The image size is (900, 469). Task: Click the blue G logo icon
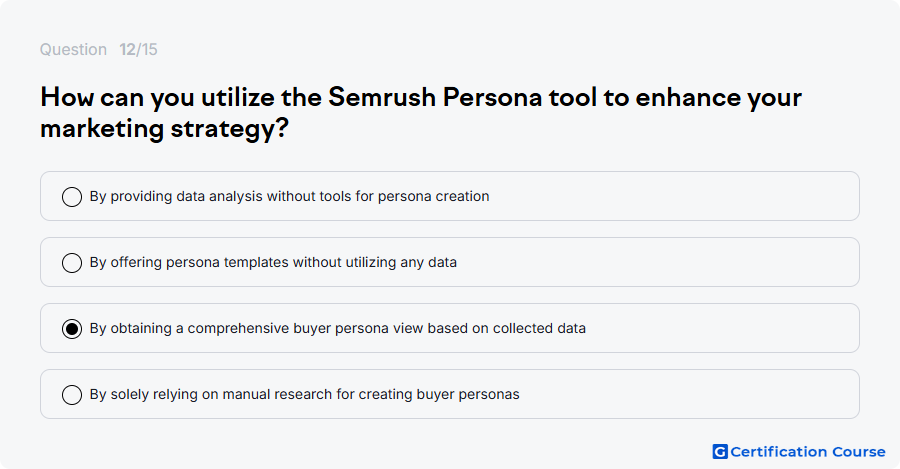(x=720, y=452)
